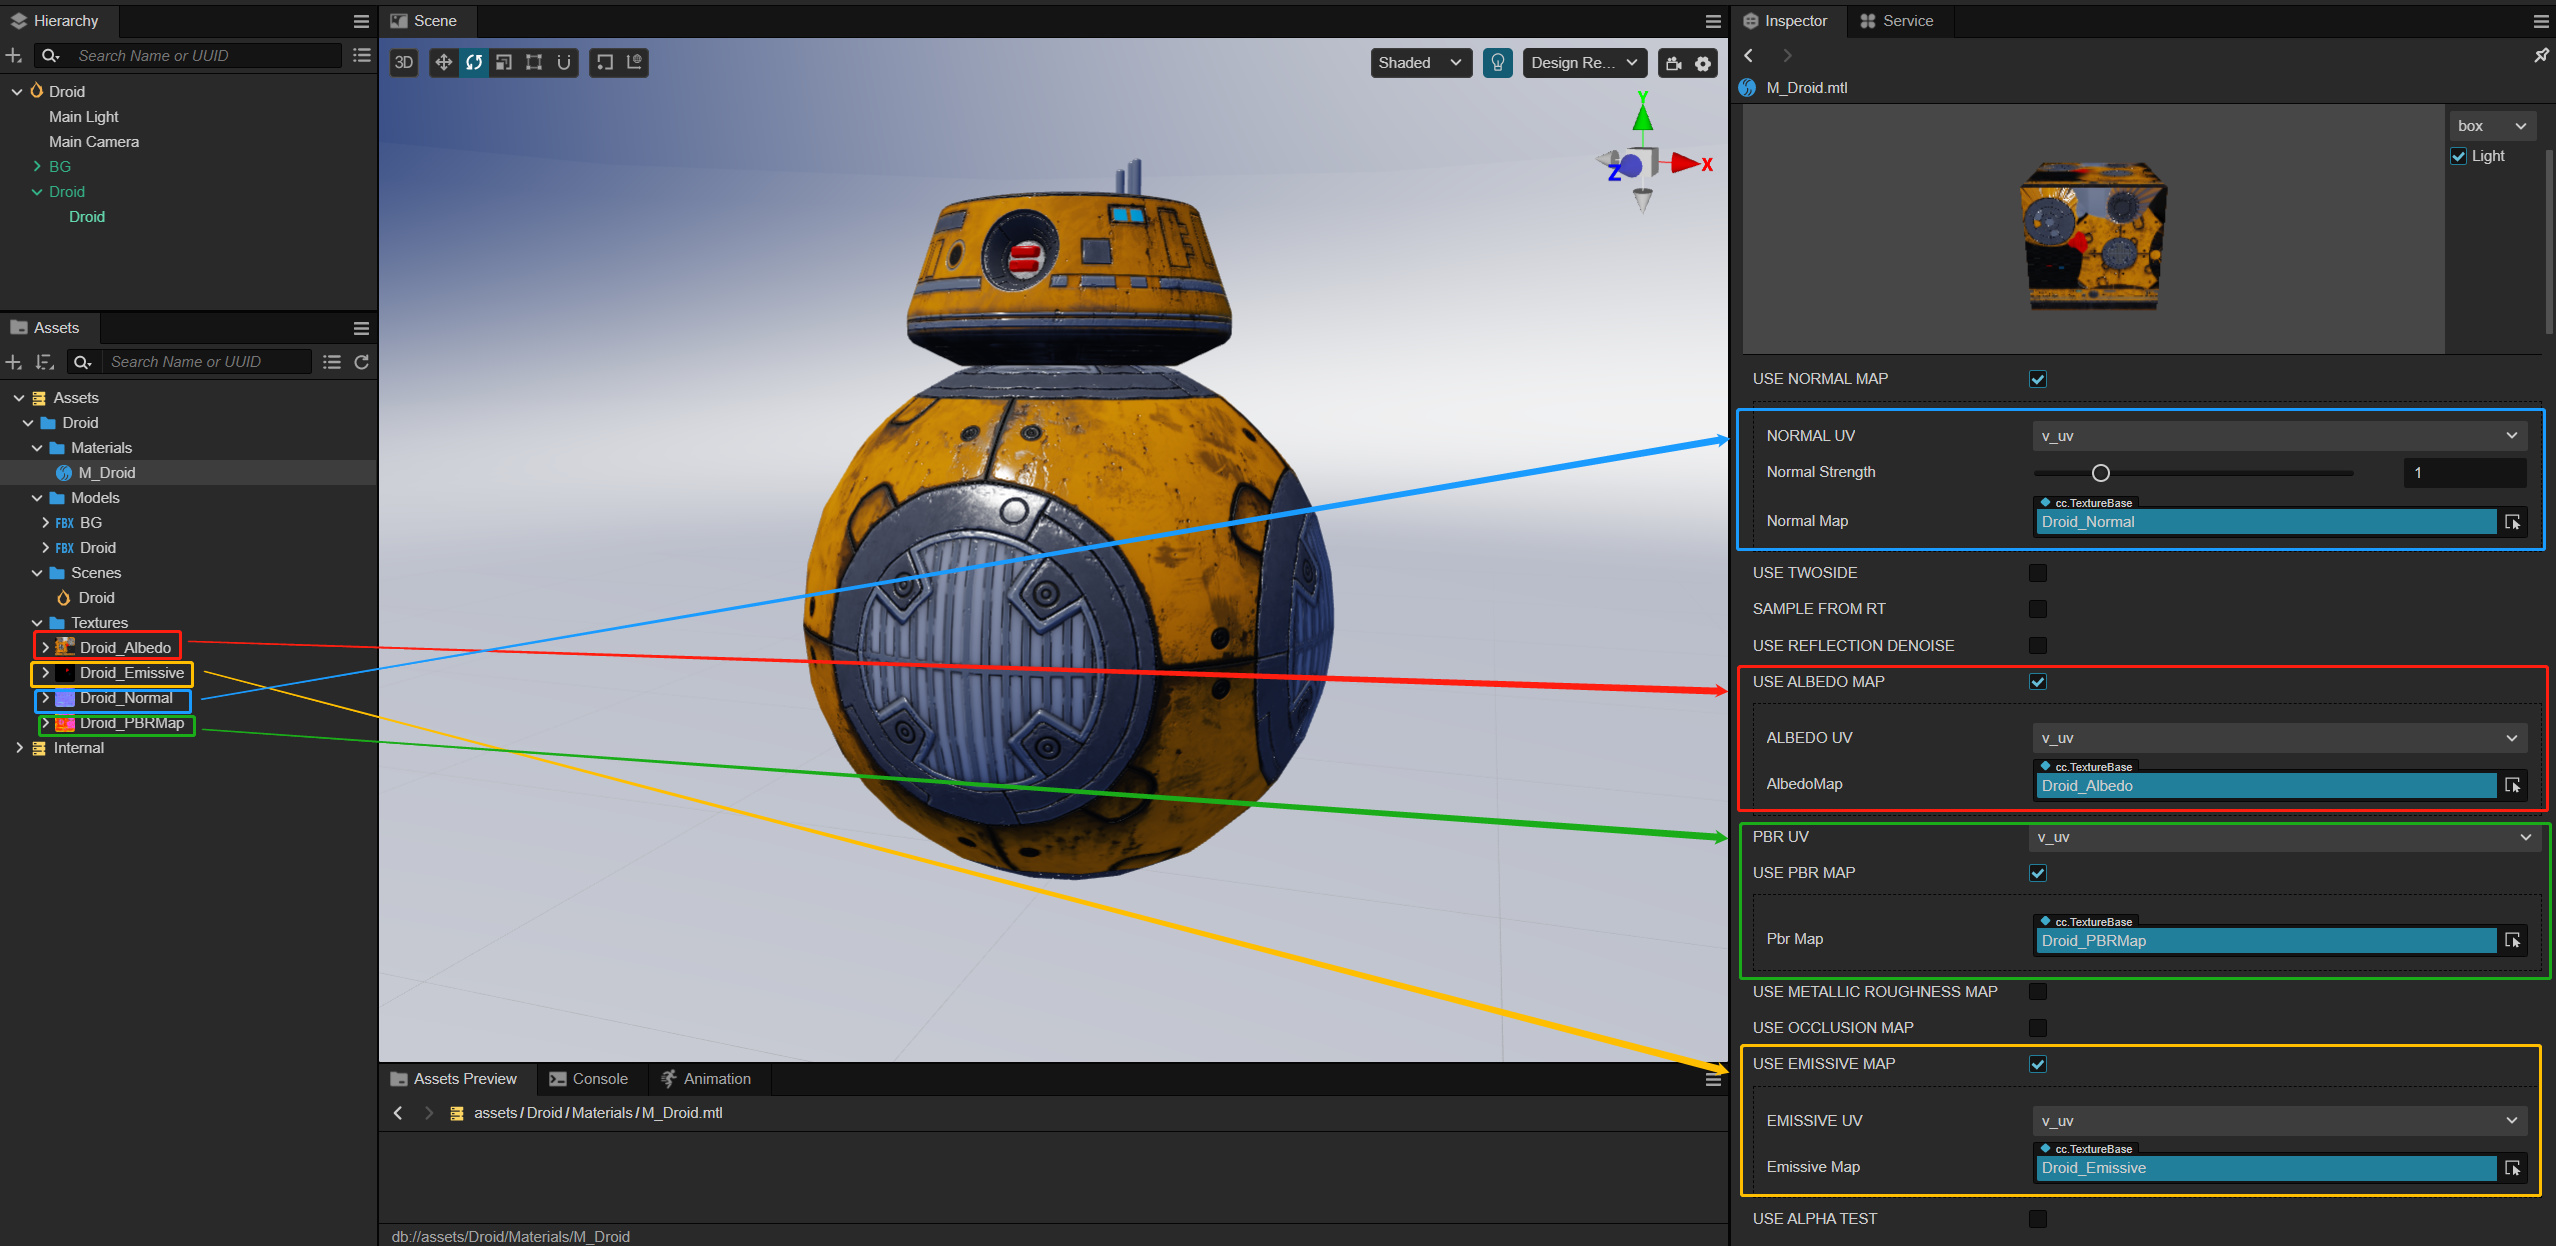Screen dimensions: 2556x1246
Task: Select the Scale transform tool
Action: click(x=504, y=63)
